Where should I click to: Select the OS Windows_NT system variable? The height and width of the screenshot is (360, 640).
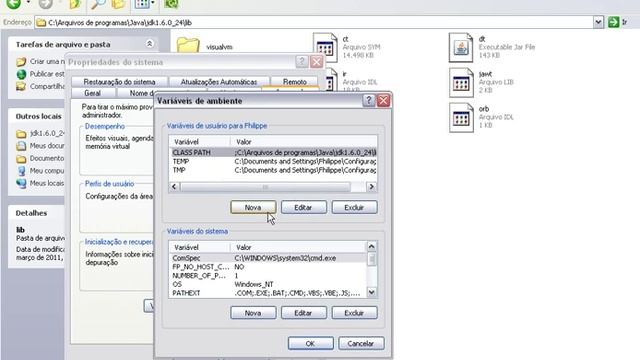click(x=268, y=284)
